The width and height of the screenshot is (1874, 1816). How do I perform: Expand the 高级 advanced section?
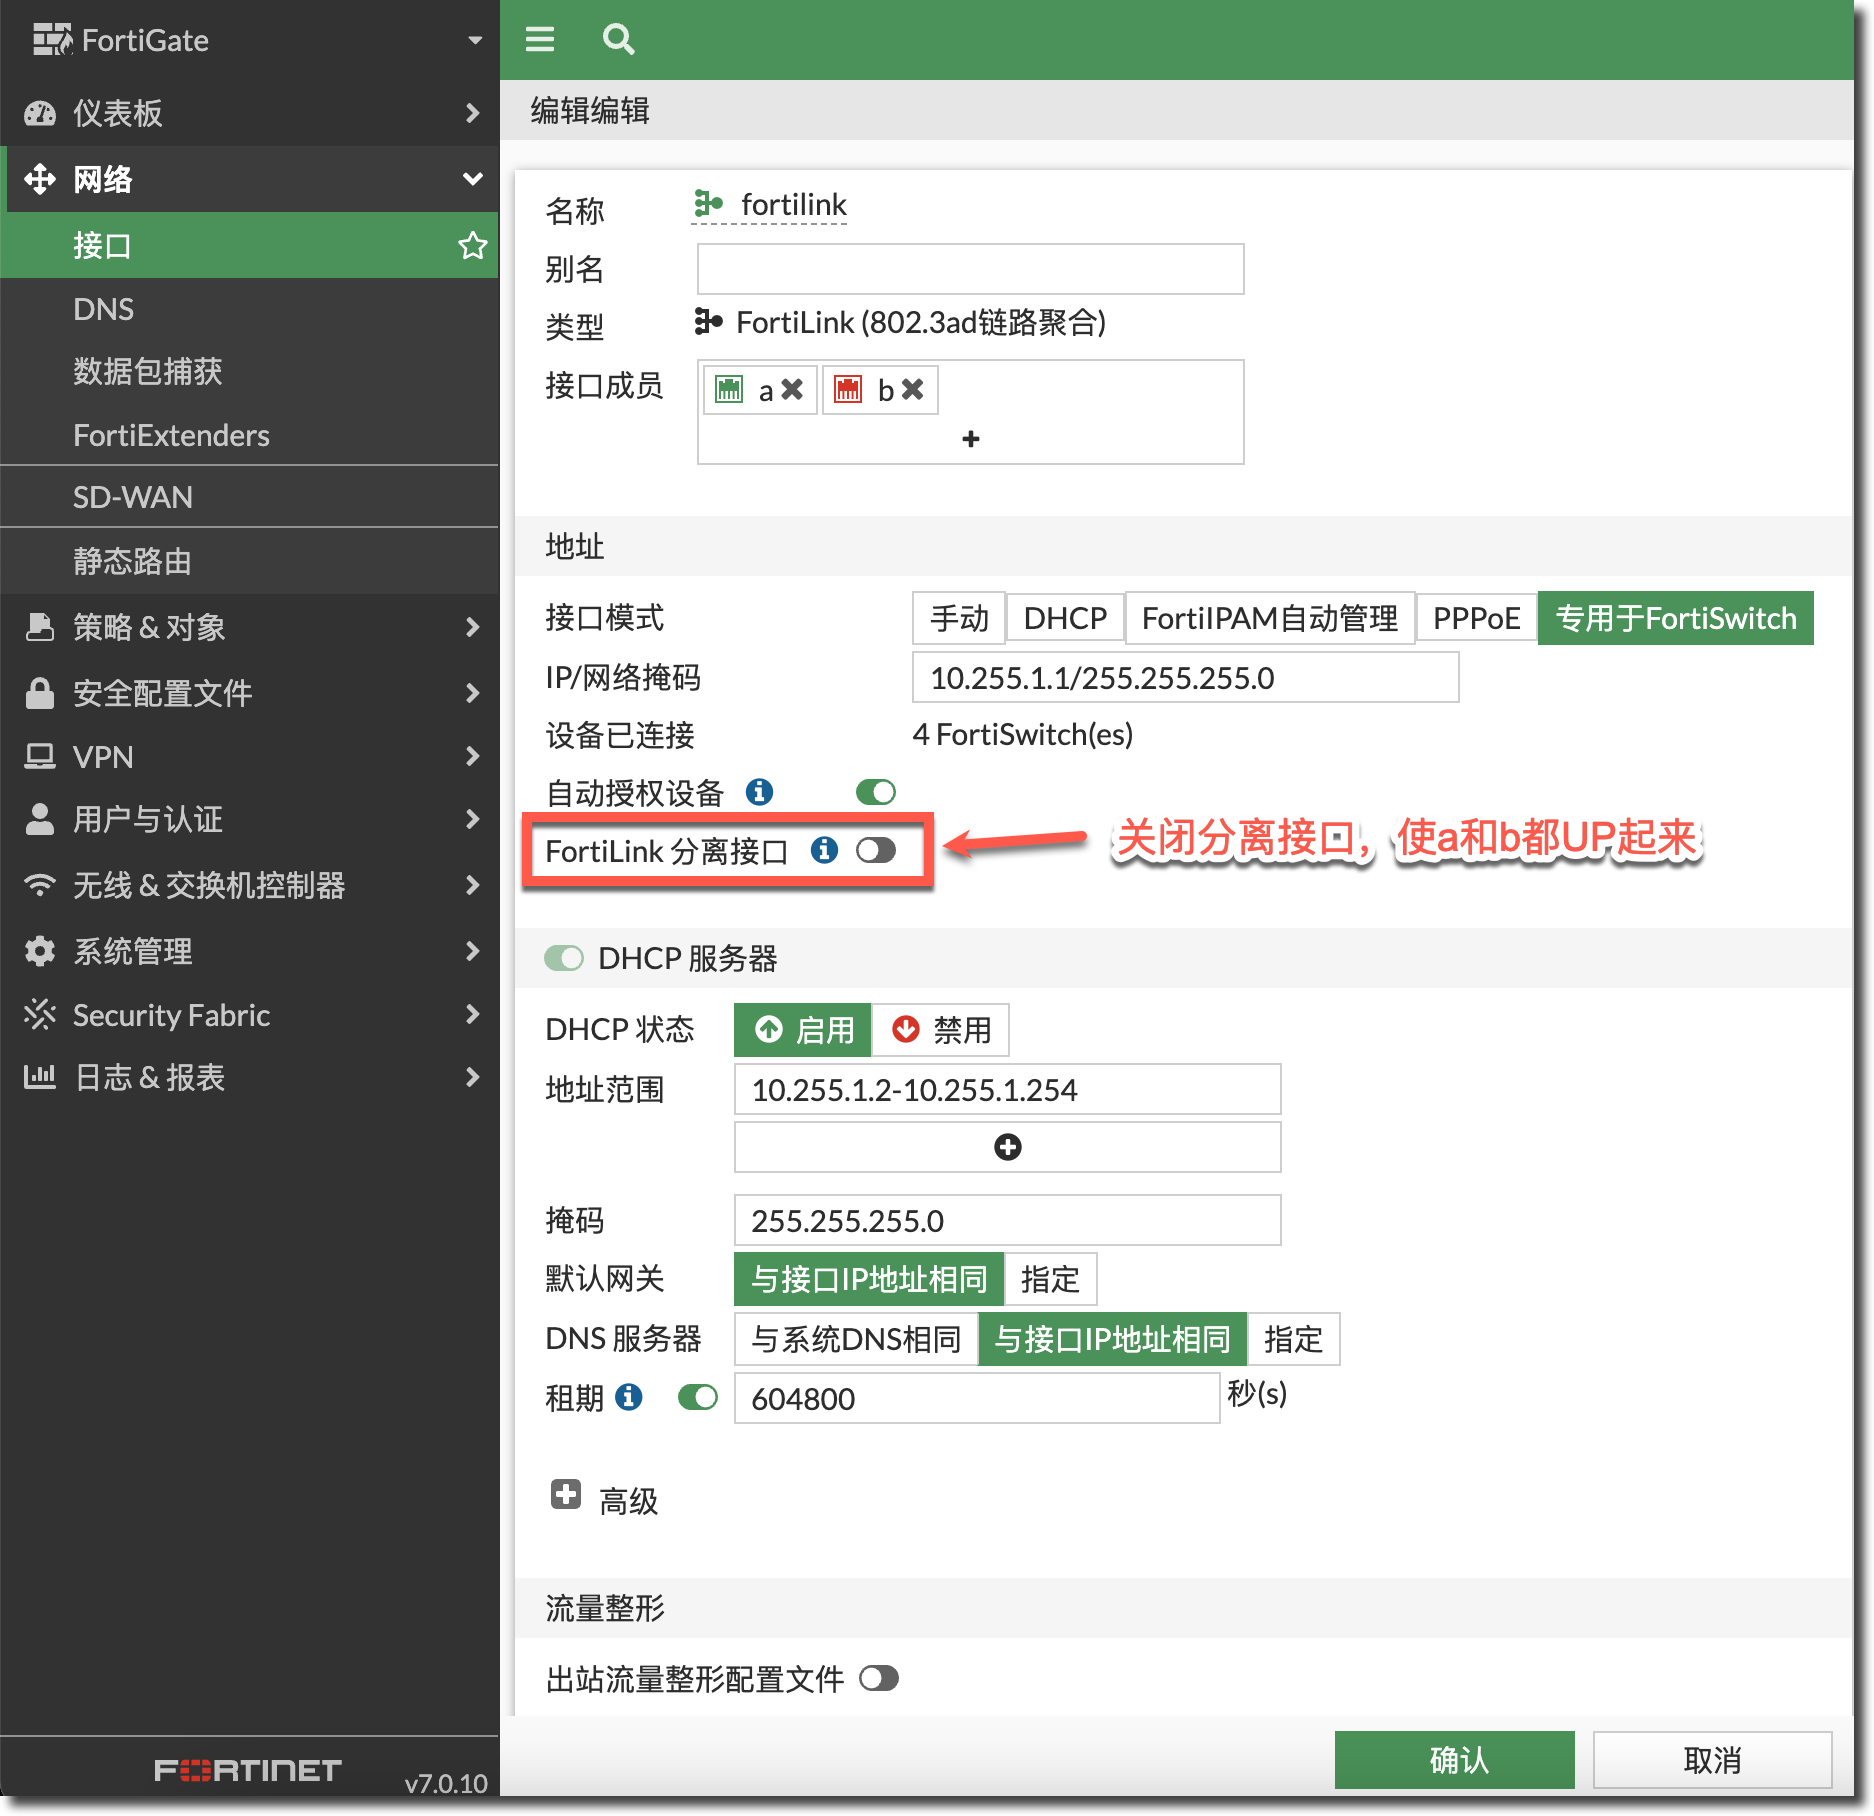[x=566, y=1495]
